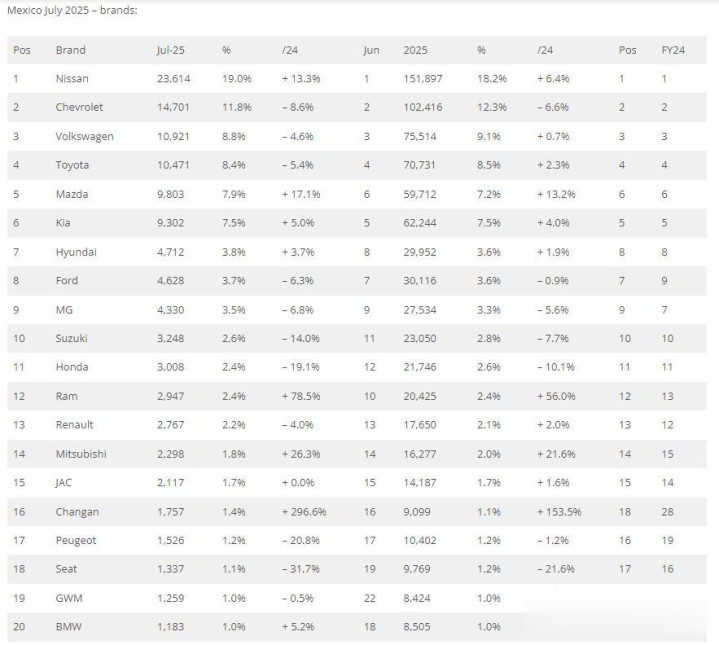Click Ford's July sales figure 4,628
Image resolution: width=719 pixels, height=645 pixels.
click(171, 281)
